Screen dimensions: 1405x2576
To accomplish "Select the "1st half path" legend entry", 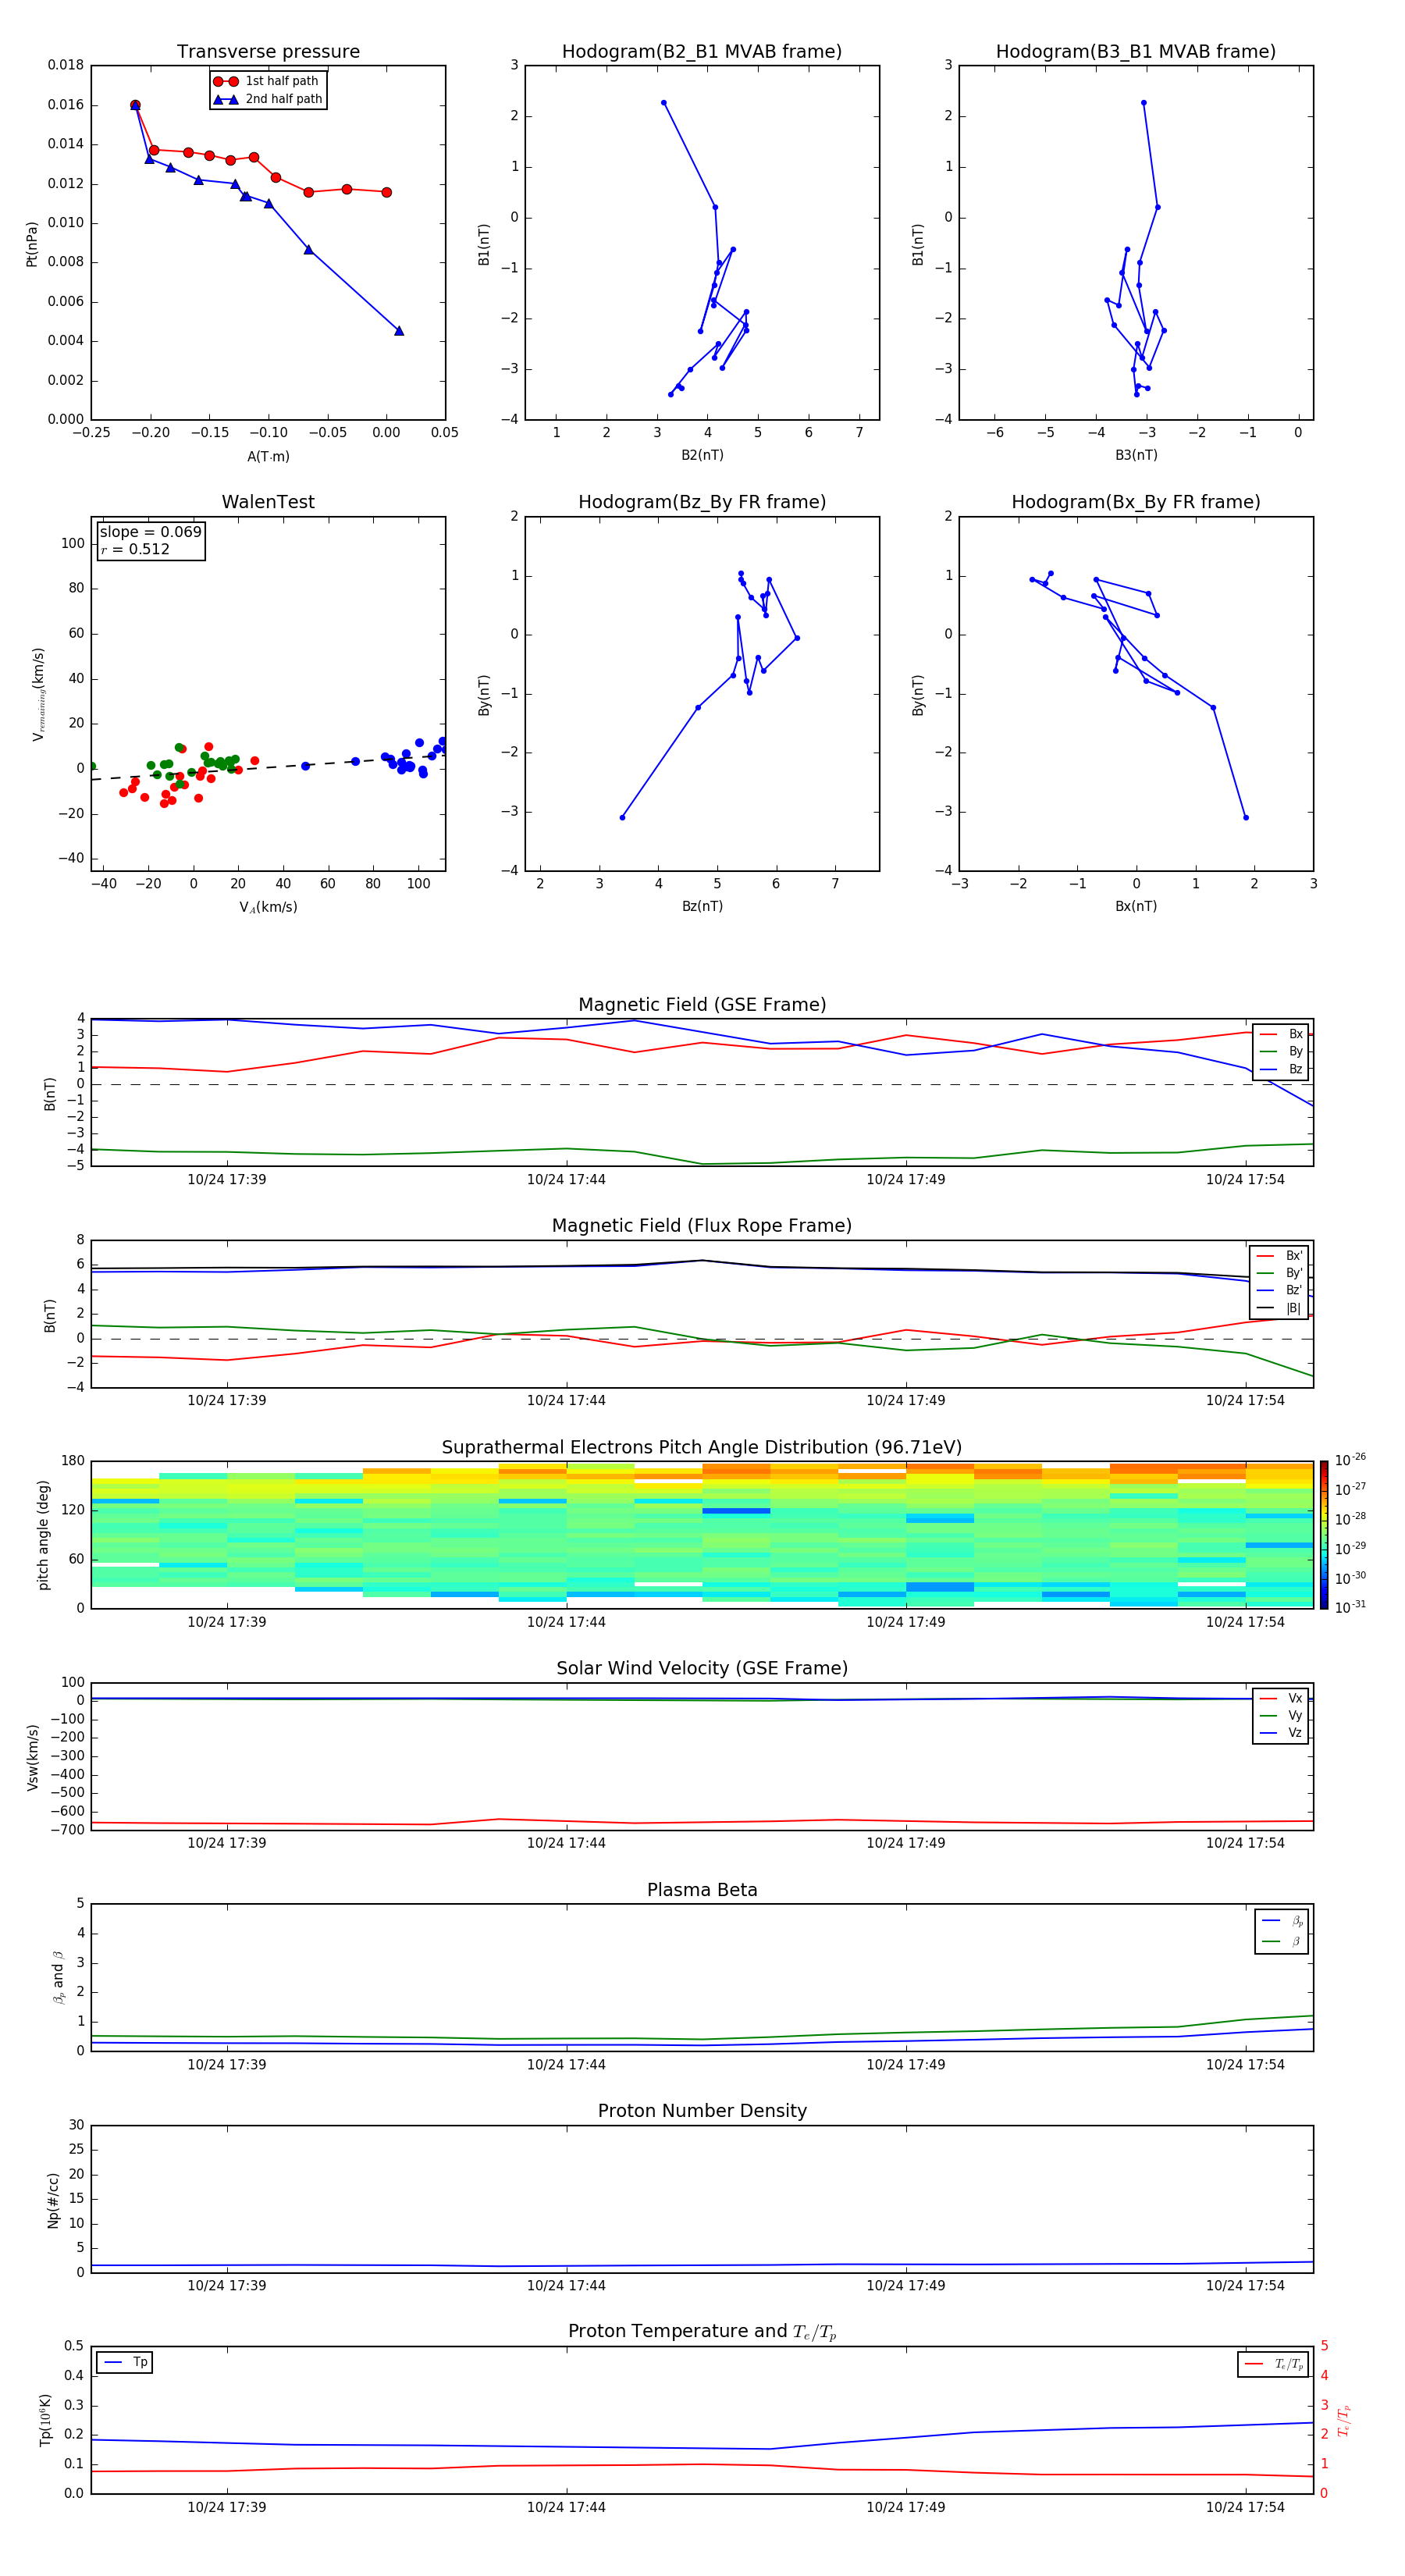I will click(267, 81).
